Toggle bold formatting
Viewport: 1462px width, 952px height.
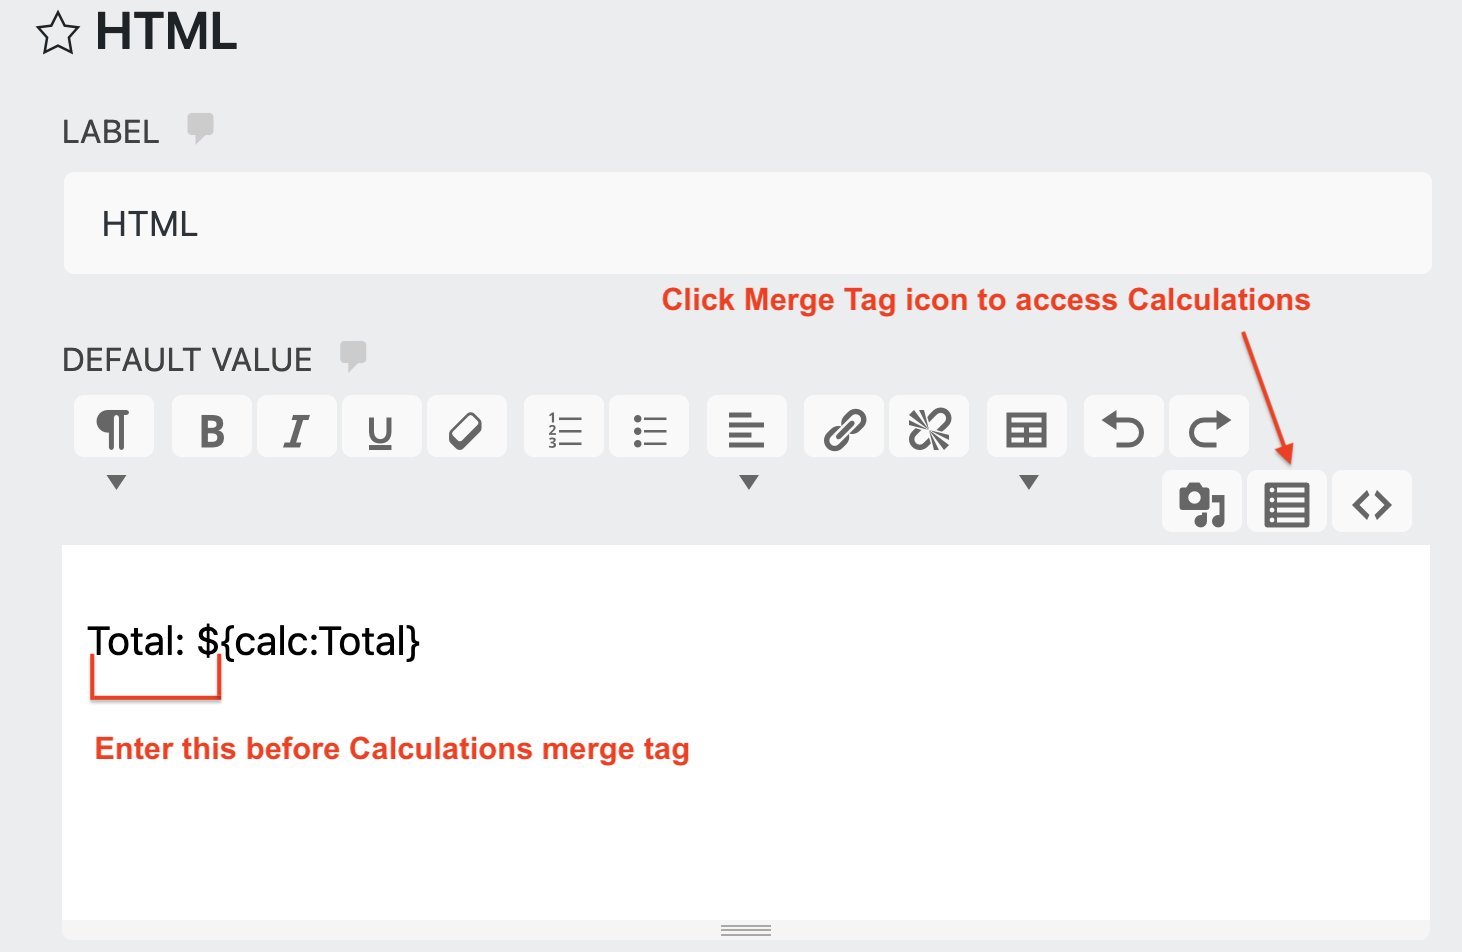(x=211, y=426)
